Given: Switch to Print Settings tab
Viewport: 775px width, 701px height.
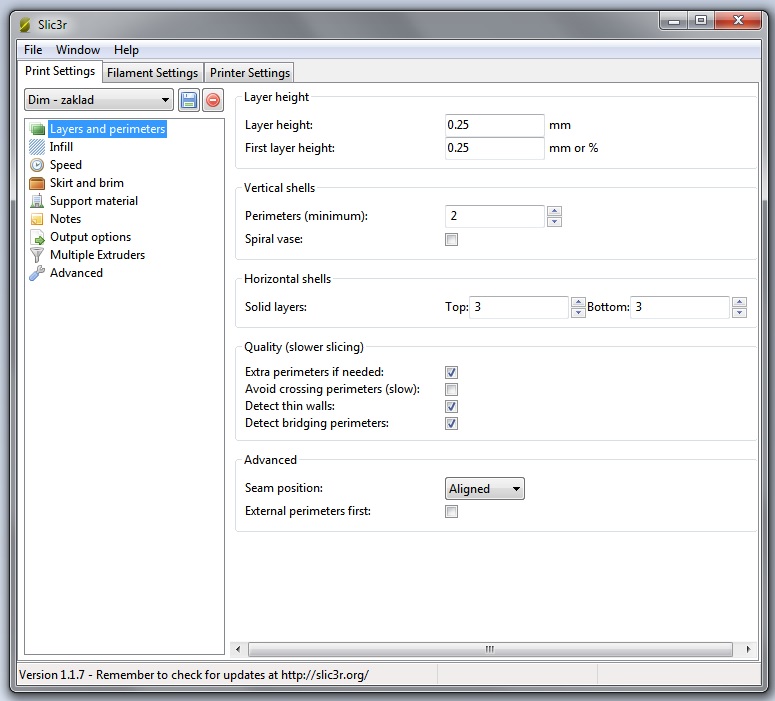Looking at the screenshot, I should pyautogui.click(x=60, y=71).
